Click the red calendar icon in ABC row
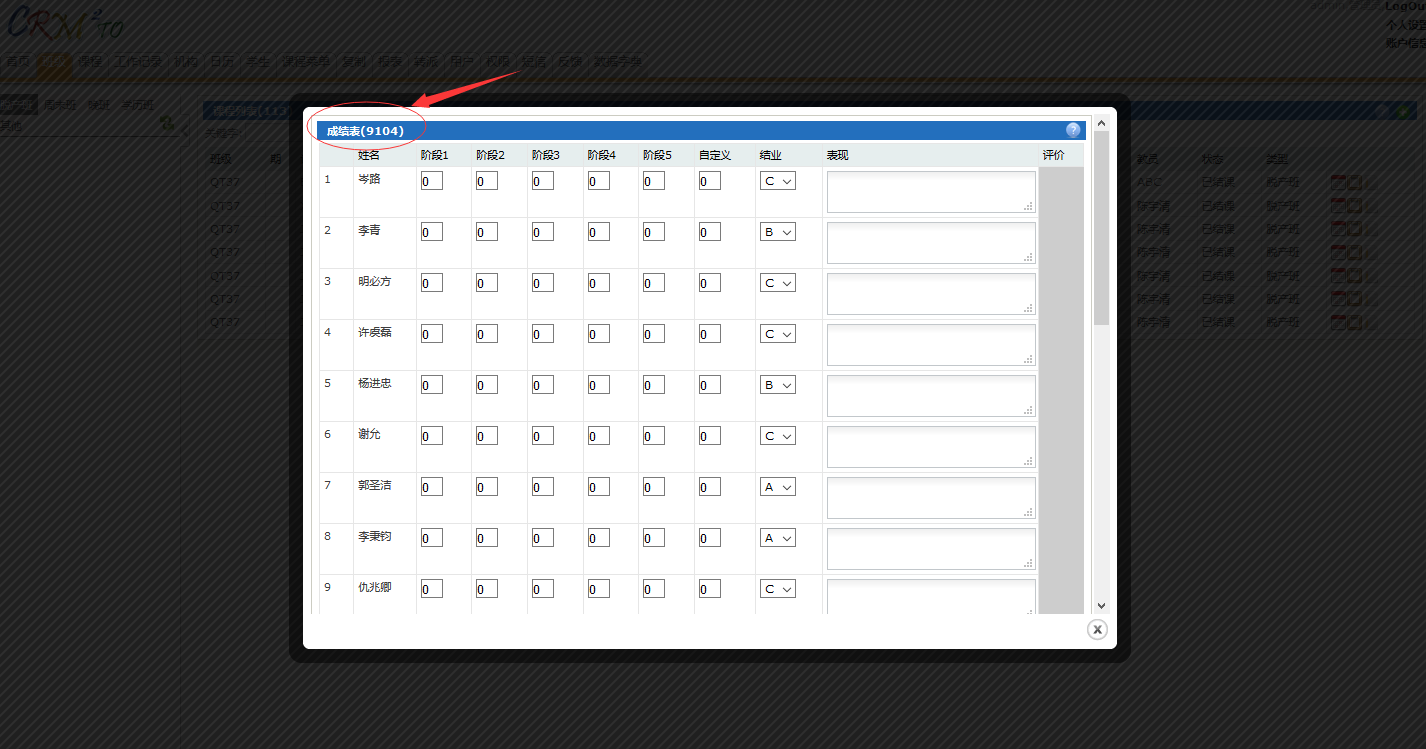The width and height of the screenshot is (1426, 749). click(1338, 181)
